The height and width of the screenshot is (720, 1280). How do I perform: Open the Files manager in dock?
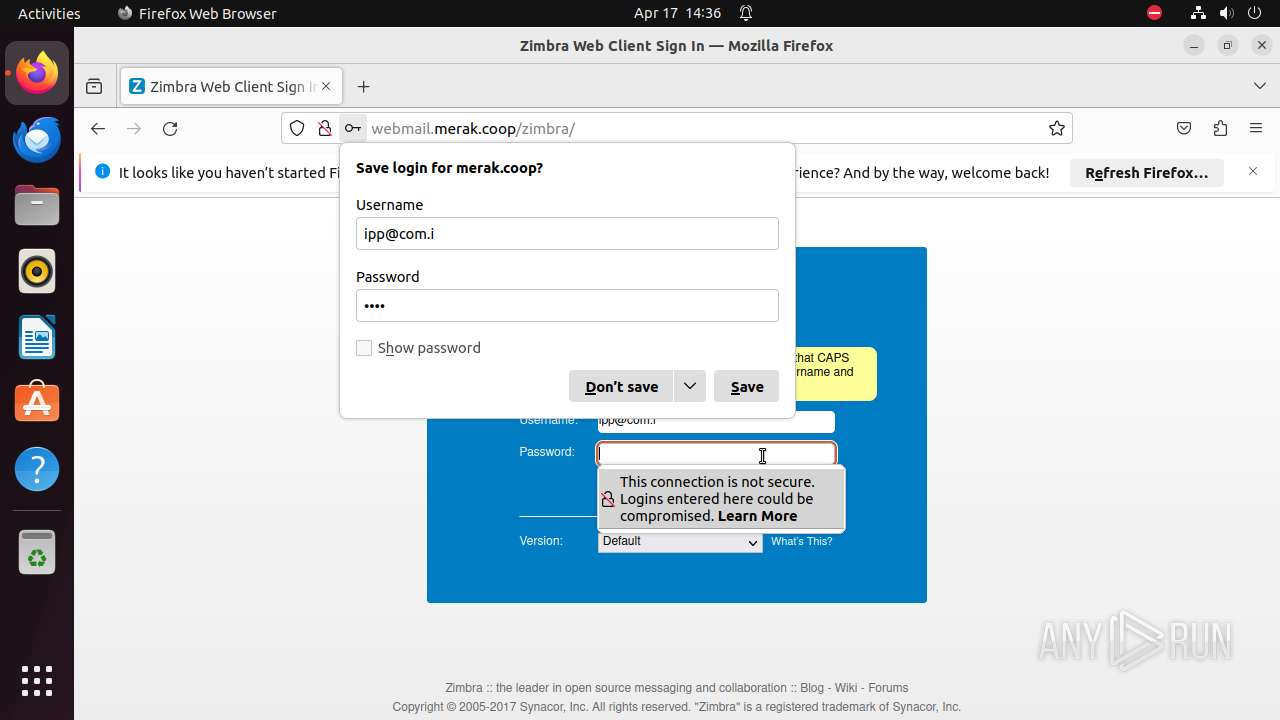click(x=37, y=205)
